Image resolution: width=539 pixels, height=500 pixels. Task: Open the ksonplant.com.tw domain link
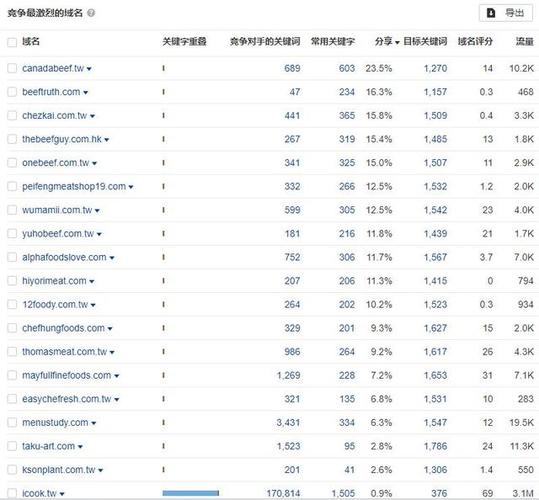click(59, 470)
